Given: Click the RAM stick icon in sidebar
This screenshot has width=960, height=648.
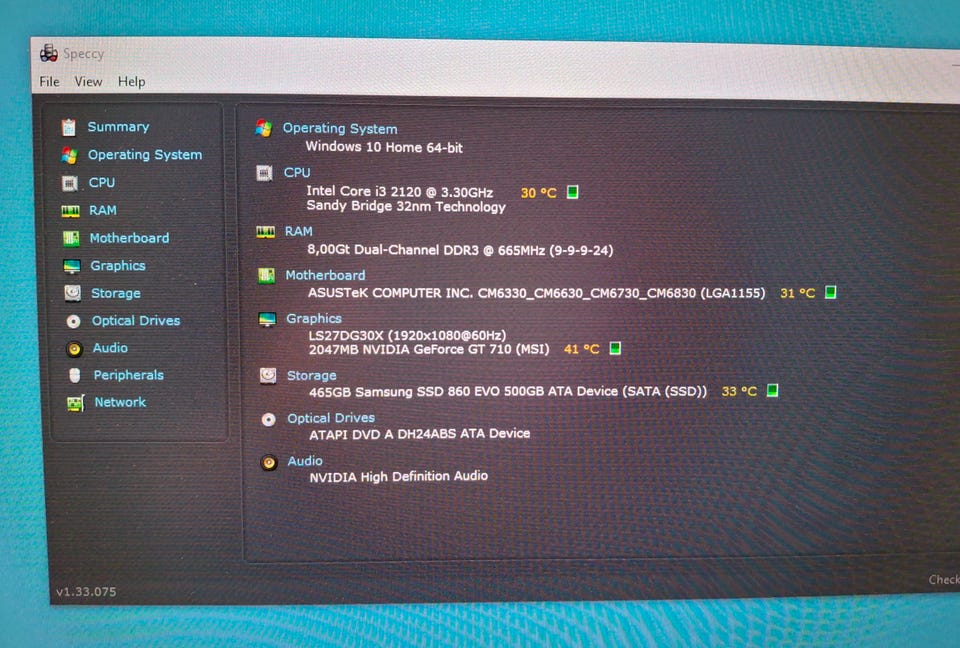Looking at the screenshot, I should pos(70,211).
